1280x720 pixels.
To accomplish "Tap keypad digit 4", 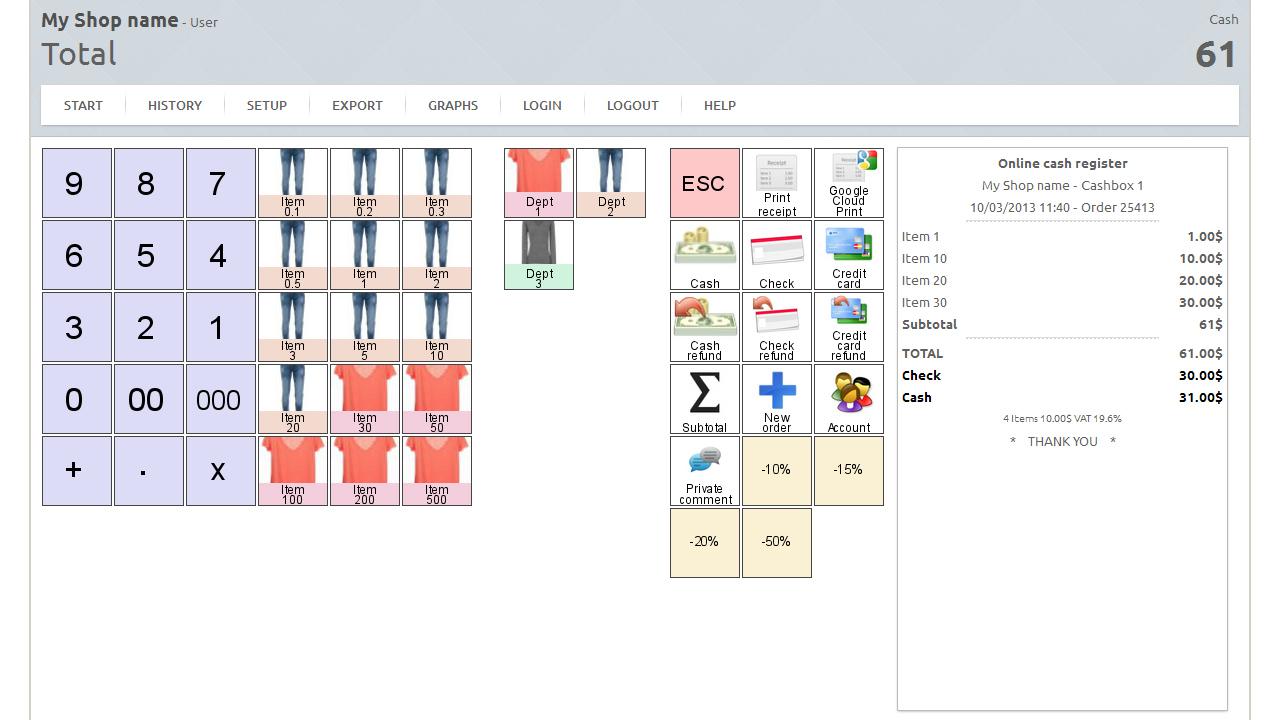I will (x=221, y=255).
